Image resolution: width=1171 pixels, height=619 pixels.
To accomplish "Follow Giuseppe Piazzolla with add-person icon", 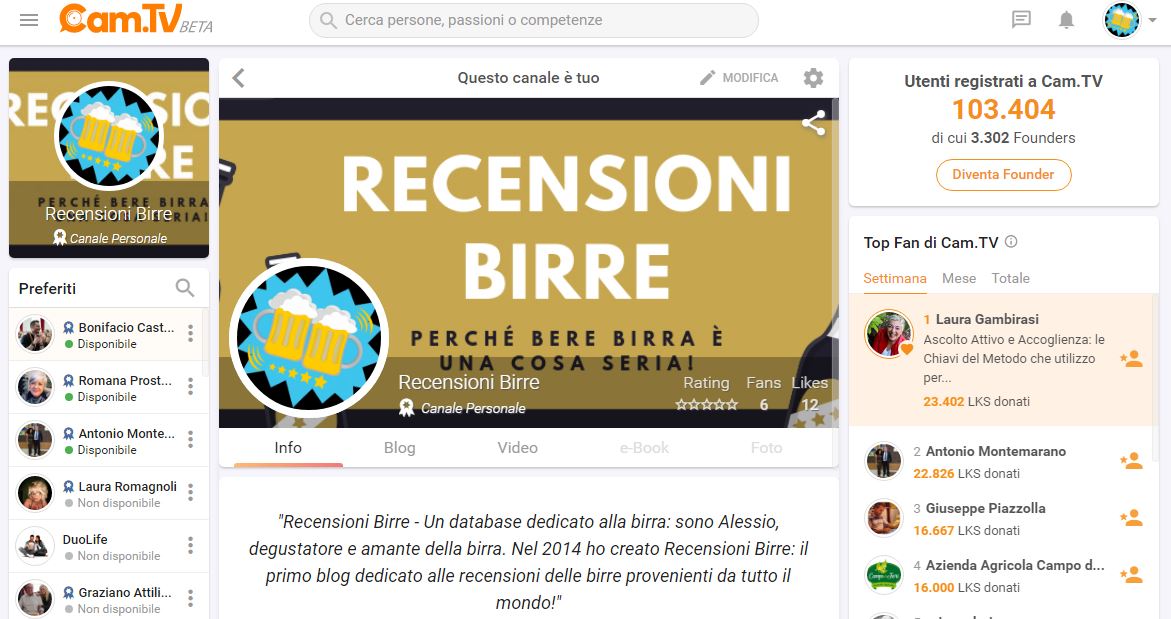I will (x=1131, y=517).
